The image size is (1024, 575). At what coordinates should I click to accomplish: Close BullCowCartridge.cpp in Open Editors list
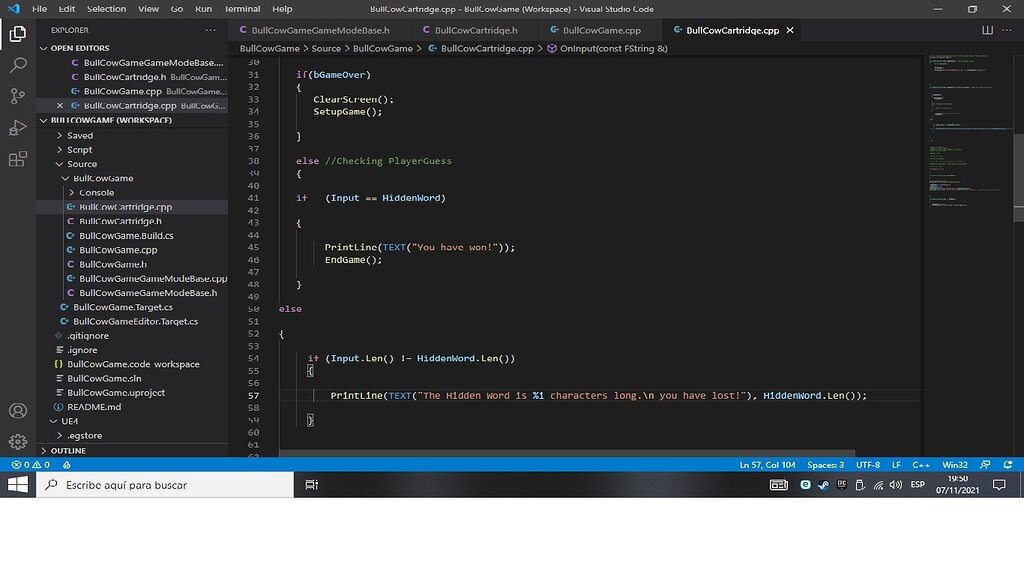coord(60,105)
